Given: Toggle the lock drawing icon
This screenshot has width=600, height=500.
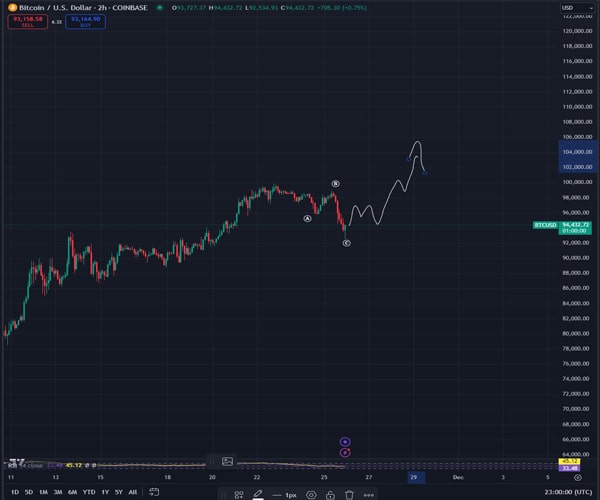Looking at the screenshot, I should tap(330, 495).
